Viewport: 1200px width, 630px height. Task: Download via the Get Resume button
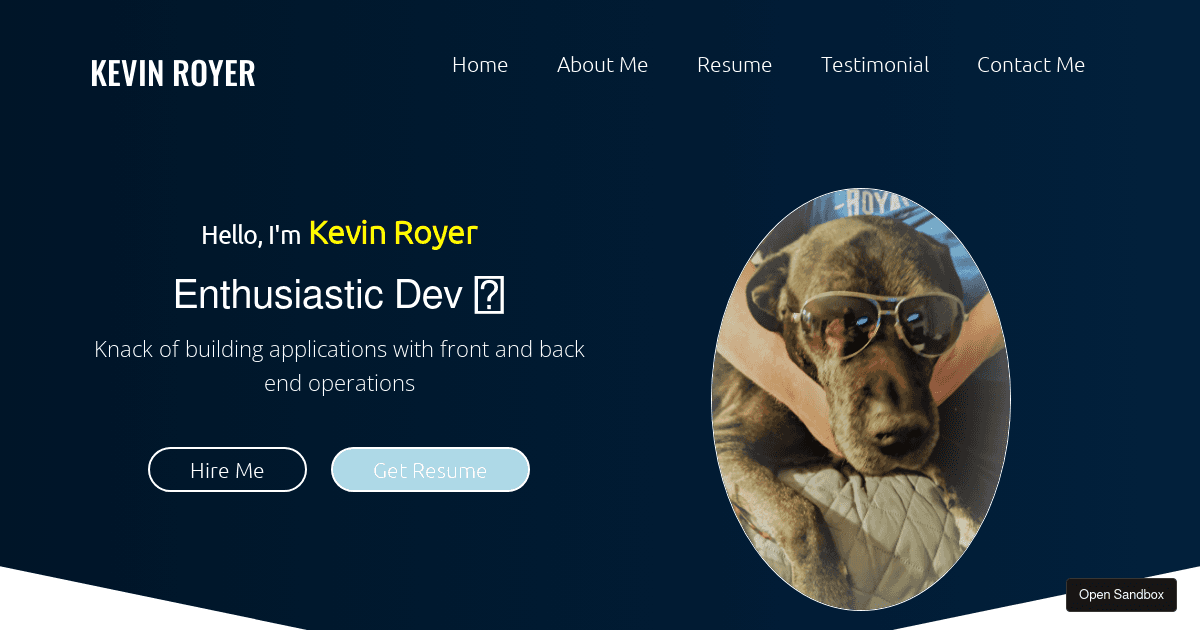(x=430, y=470)
